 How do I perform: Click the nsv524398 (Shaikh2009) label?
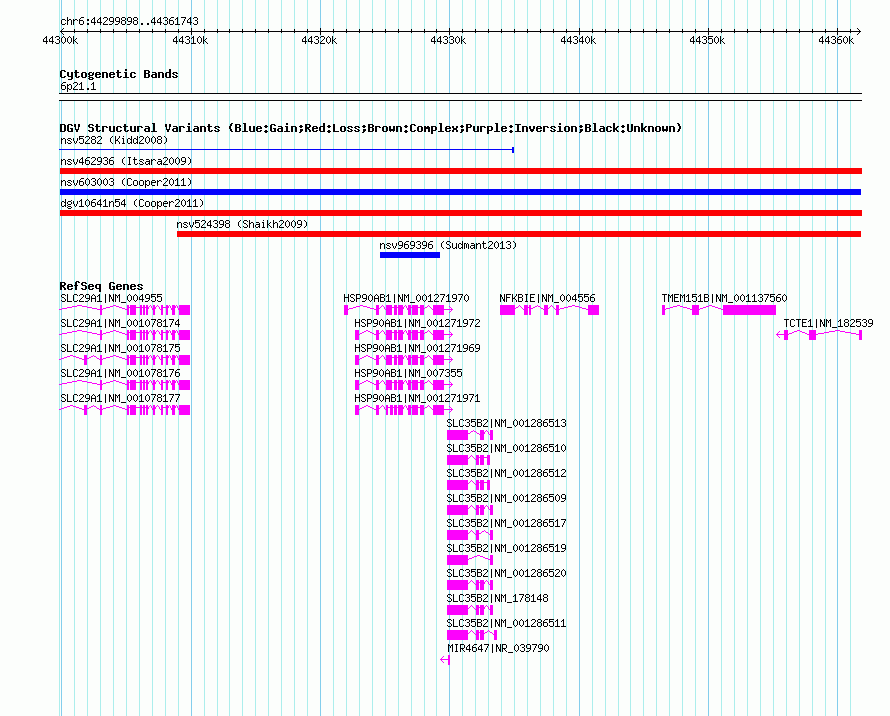click(242, 224)
